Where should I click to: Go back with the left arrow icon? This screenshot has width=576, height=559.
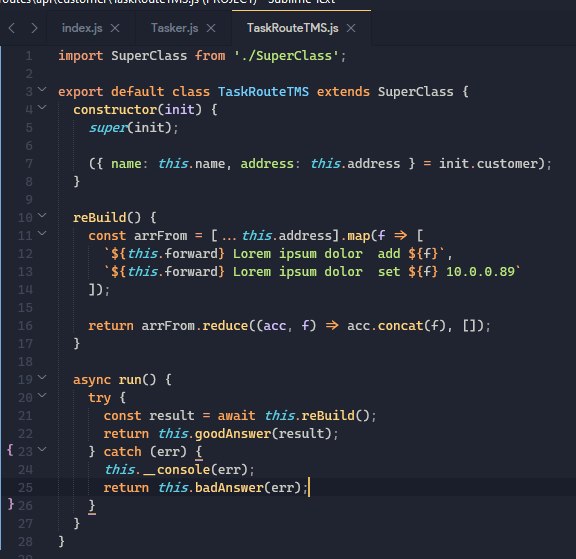pyautogui.click(x=11, y=28)
